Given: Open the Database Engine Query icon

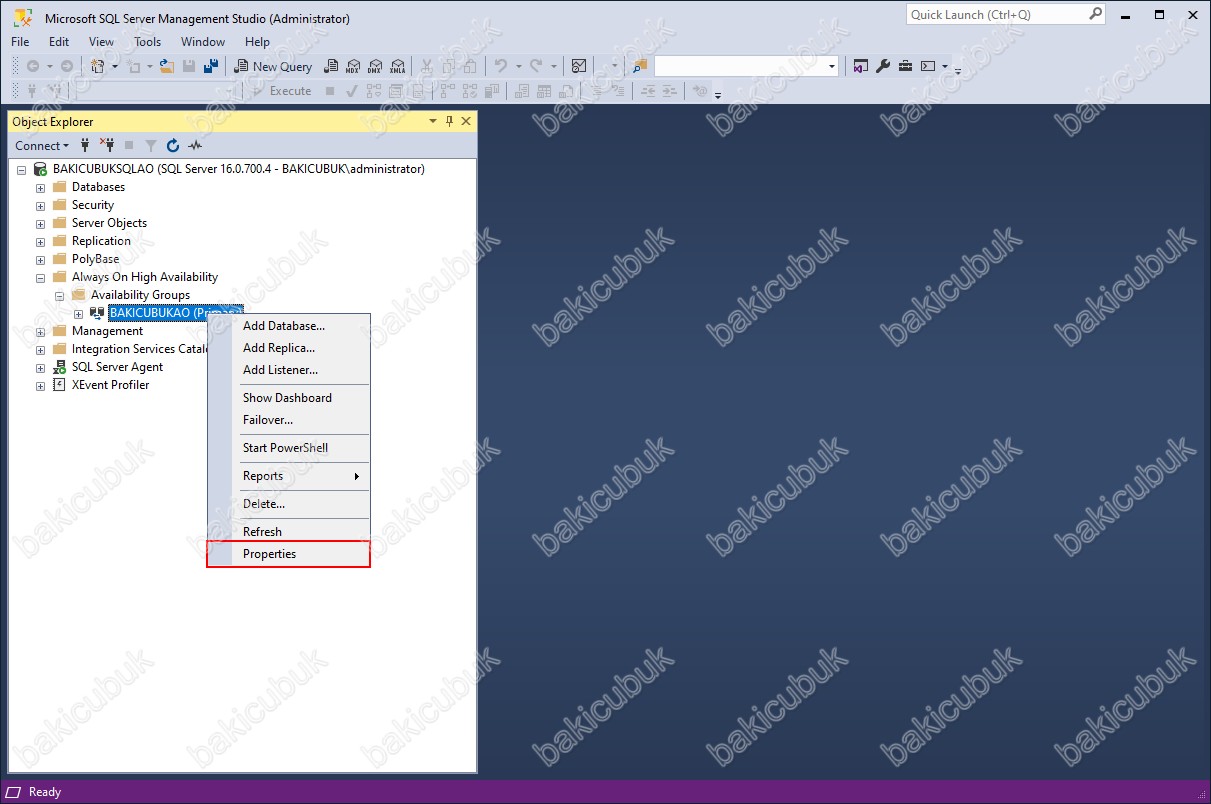Looking at the screenshot, I should (332, 66).
